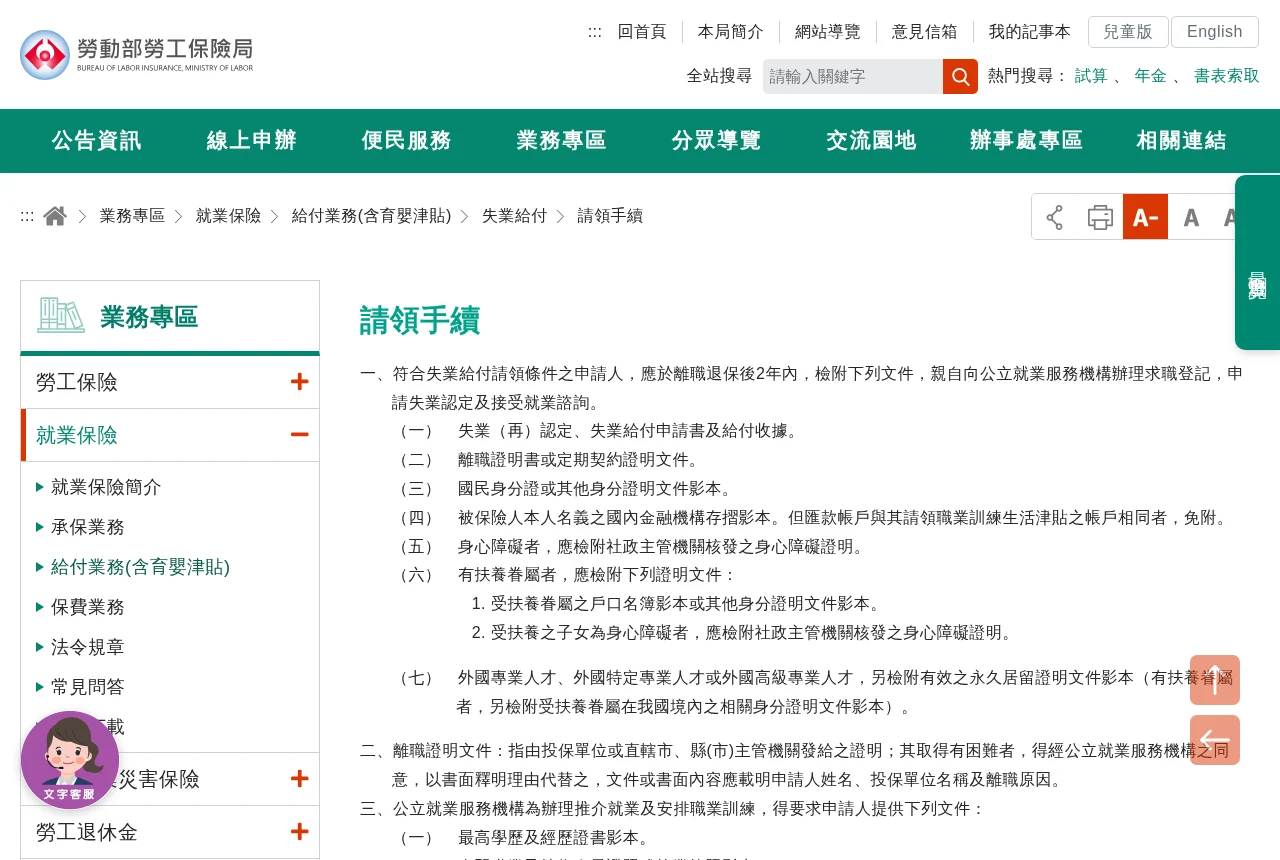This screenshot has width=1280, height=860.
Task: Open 承保業務 in the sidebar
Action: 88,527
